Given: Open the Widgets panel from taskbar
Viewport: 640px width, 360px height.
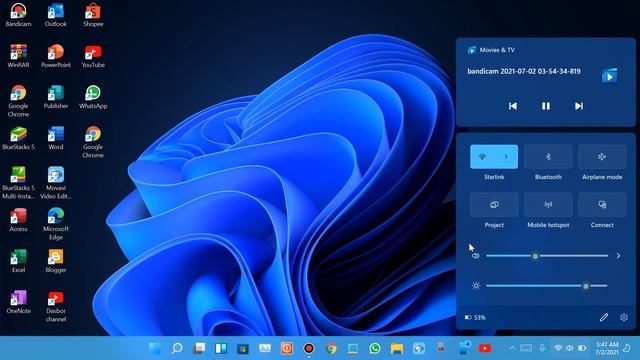Looking at the screenshot, I should [x=221, y=348].
